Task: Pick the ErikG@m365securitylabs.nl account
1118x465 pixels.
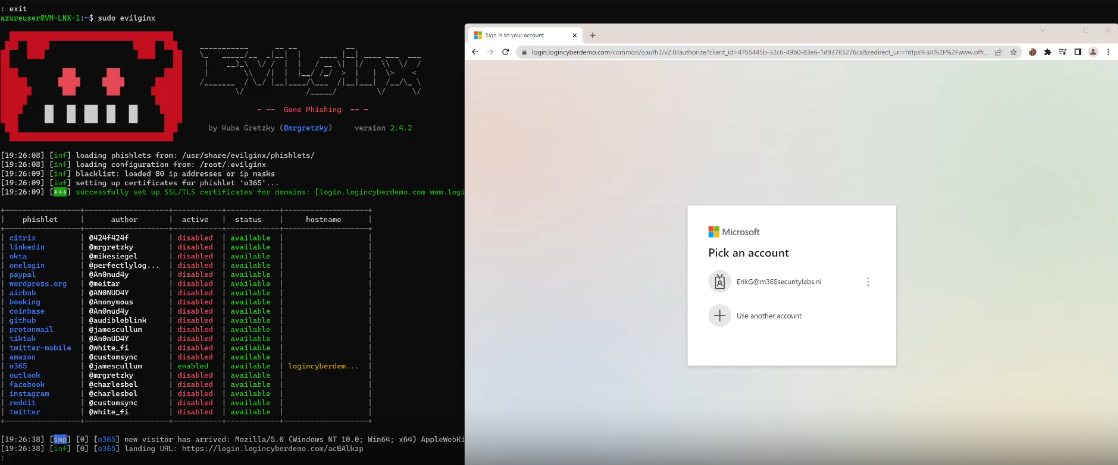Action: pos(791,282)
